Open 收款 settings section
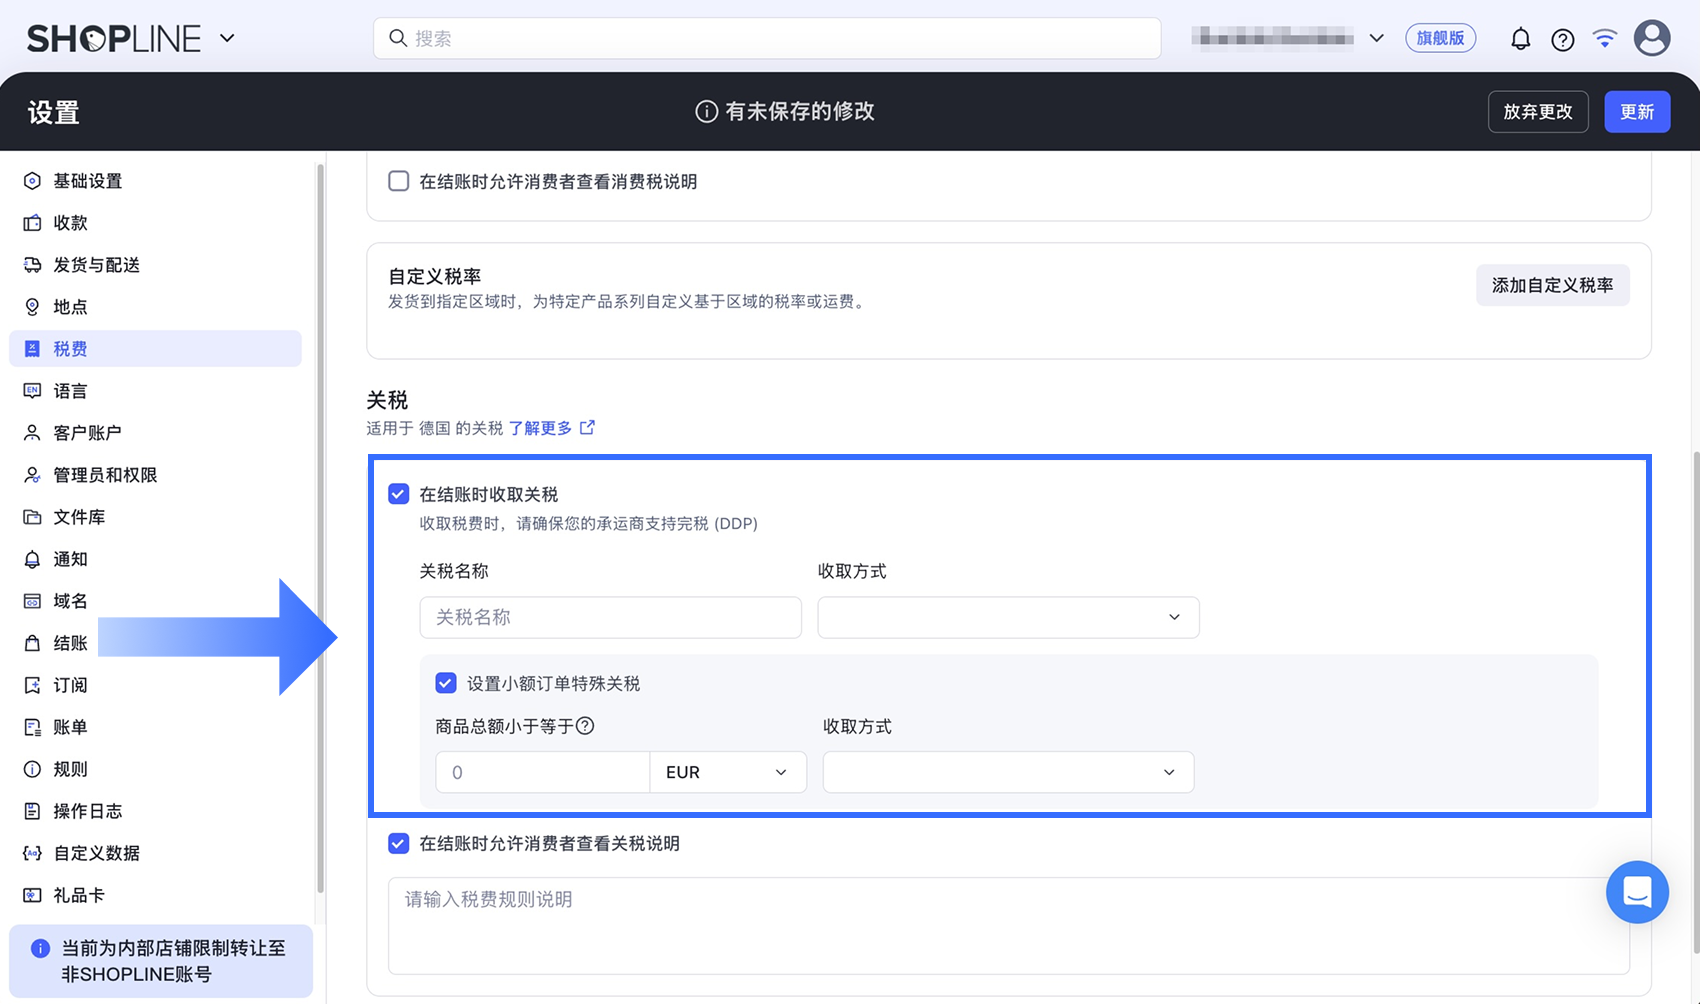This screenshot has height=1004, width=1700. point(155,223)
